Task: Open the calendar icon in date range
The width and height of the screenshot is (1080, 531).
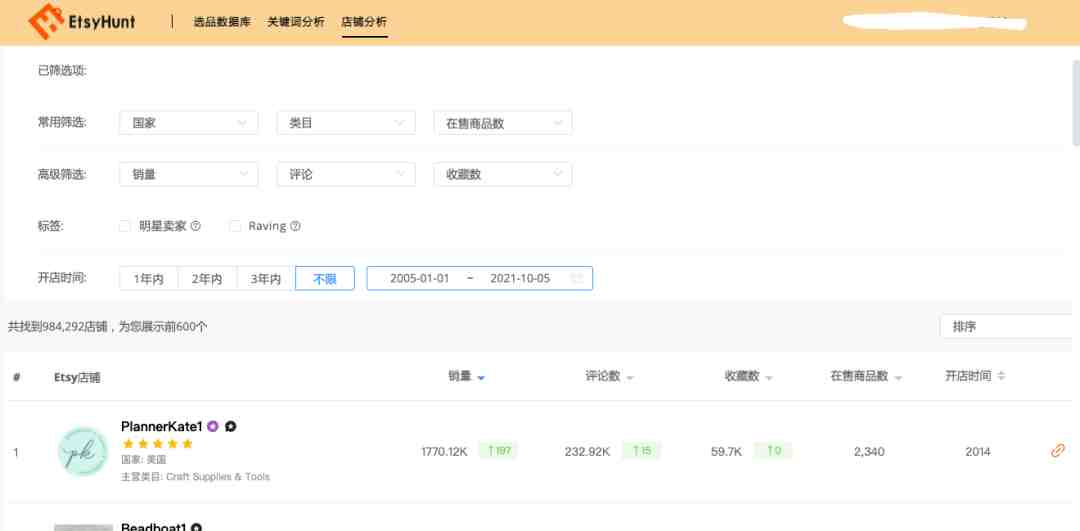Action: (x=577, y=278)
